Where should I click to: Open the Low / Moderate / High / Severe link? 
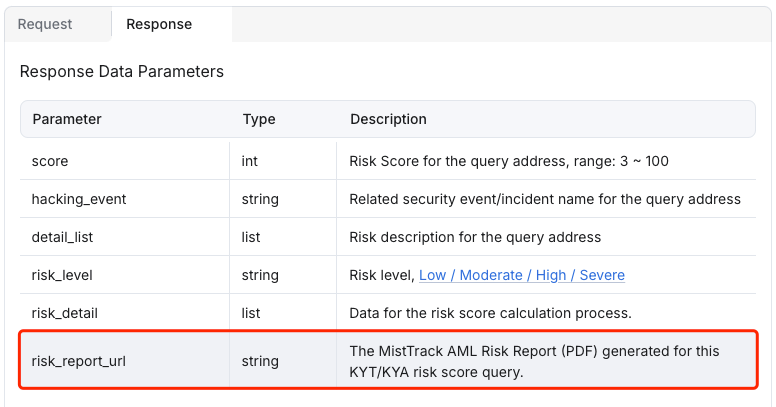pos(521,275)
